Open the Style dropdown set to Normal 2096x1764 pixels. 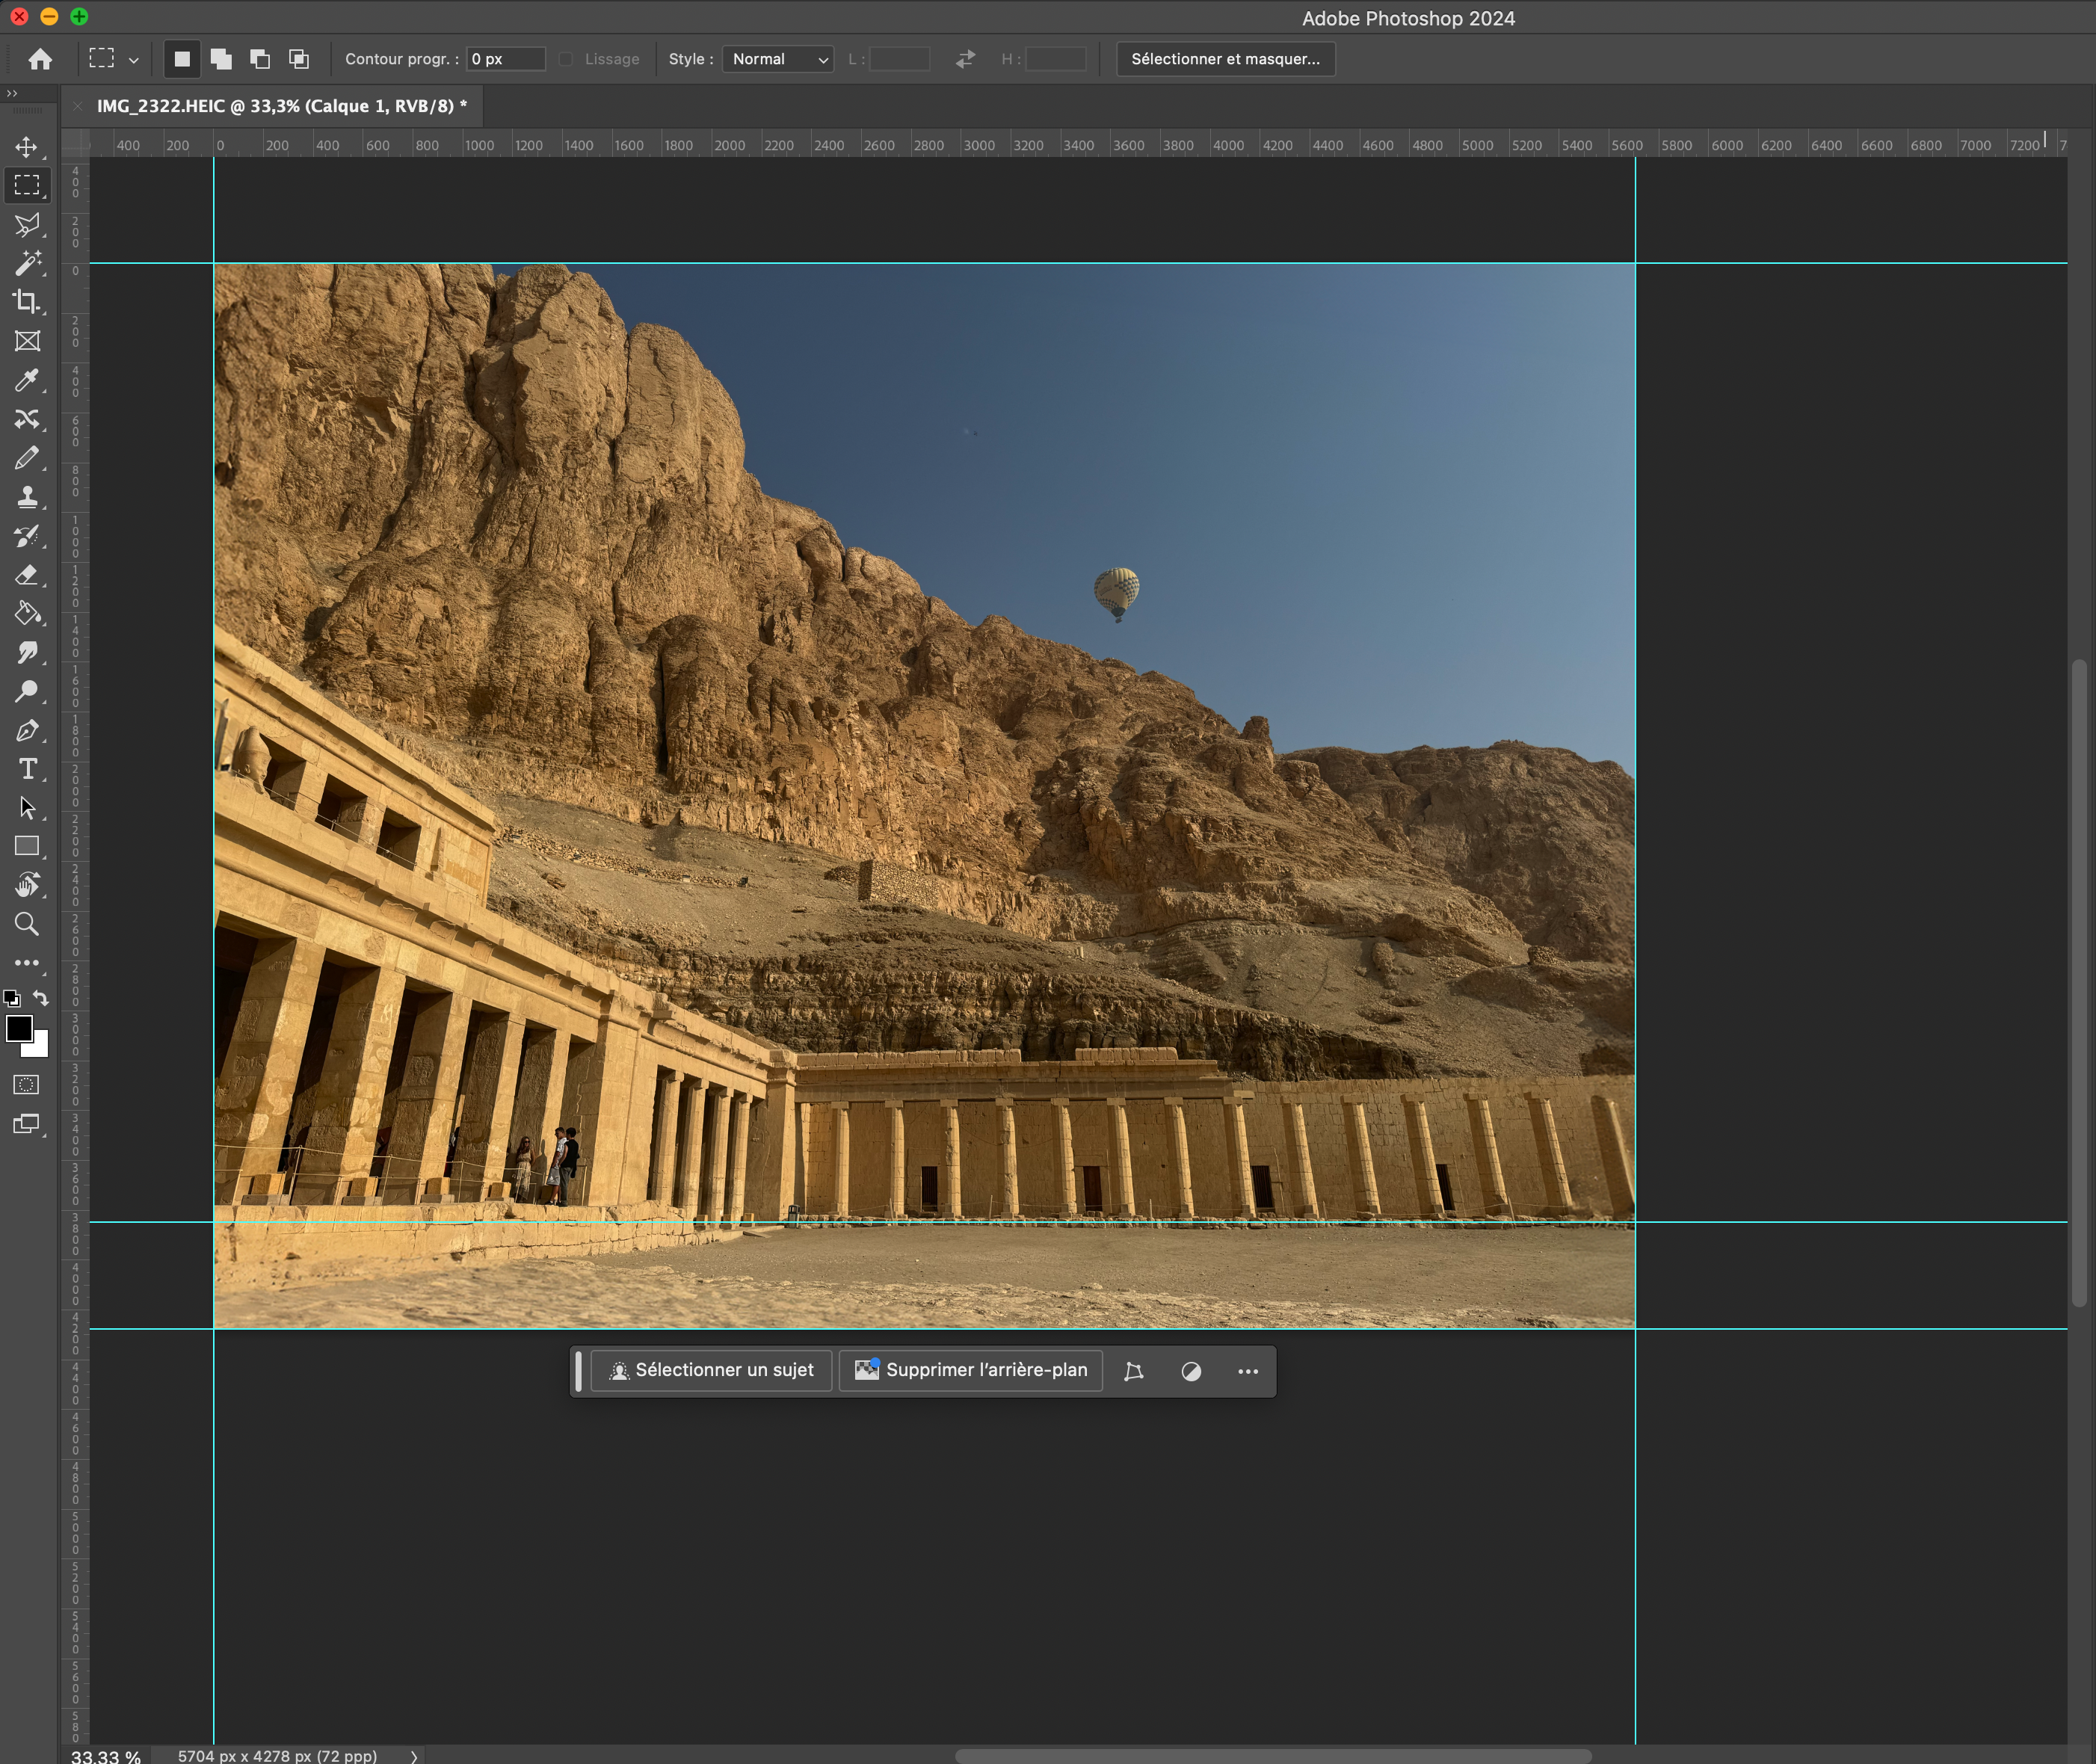[x=778, y=59]
